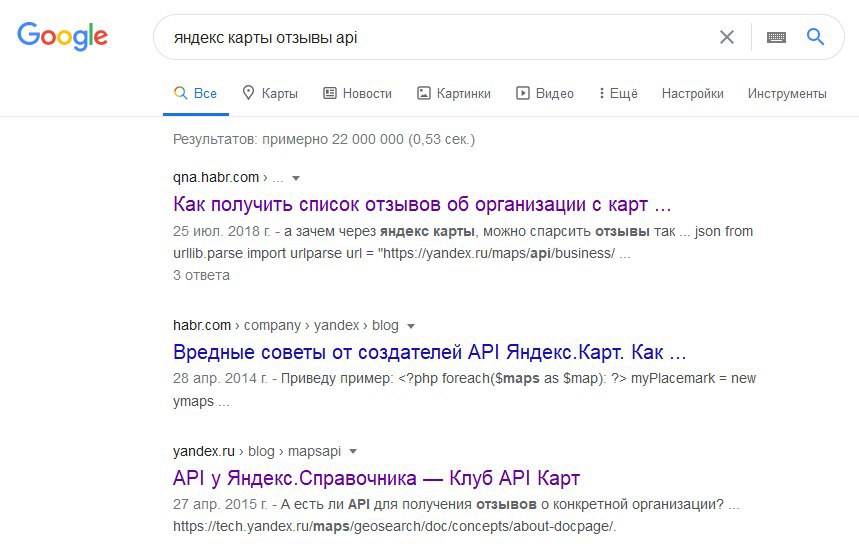Open result 'API у Яндекс.Справочника — Клуб API Карт'
This screenshot has height=555, width=859.
click(x=376, y=478)
